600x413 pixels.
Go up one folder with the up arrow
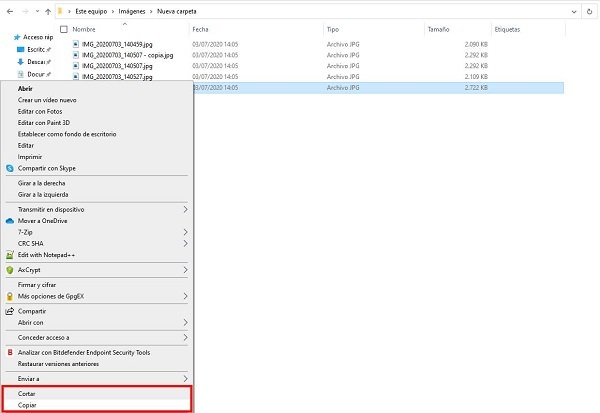(50, 11)
